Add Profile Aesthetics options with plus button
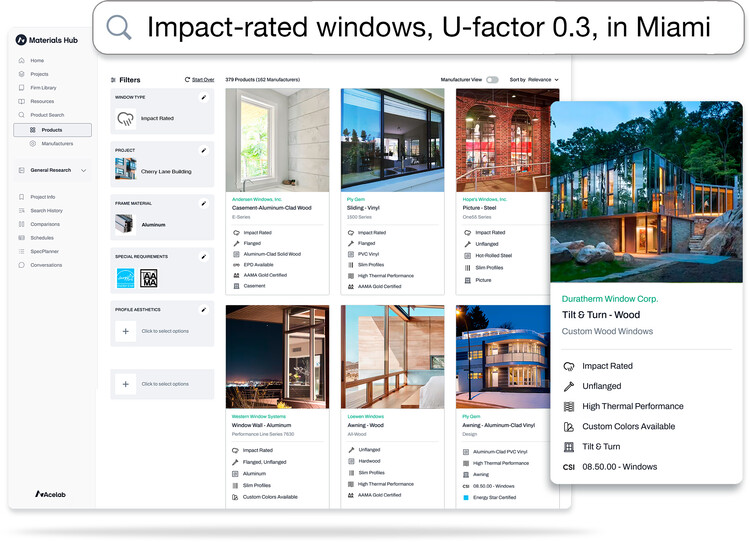 [125, 332]
